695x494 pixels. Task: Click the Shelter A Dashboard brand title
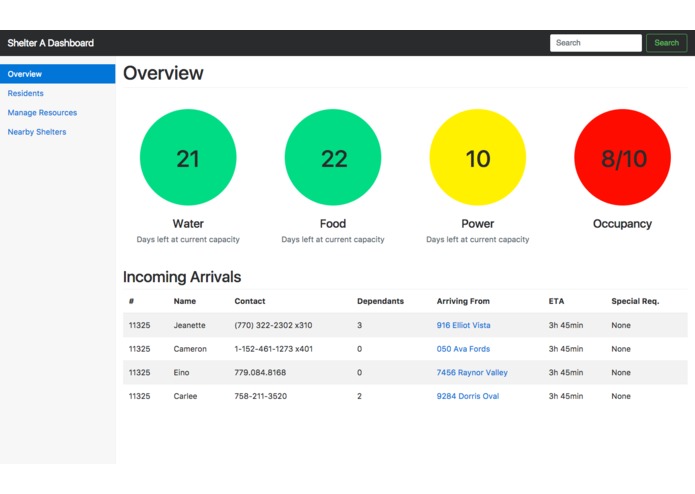tap(51, 43)
